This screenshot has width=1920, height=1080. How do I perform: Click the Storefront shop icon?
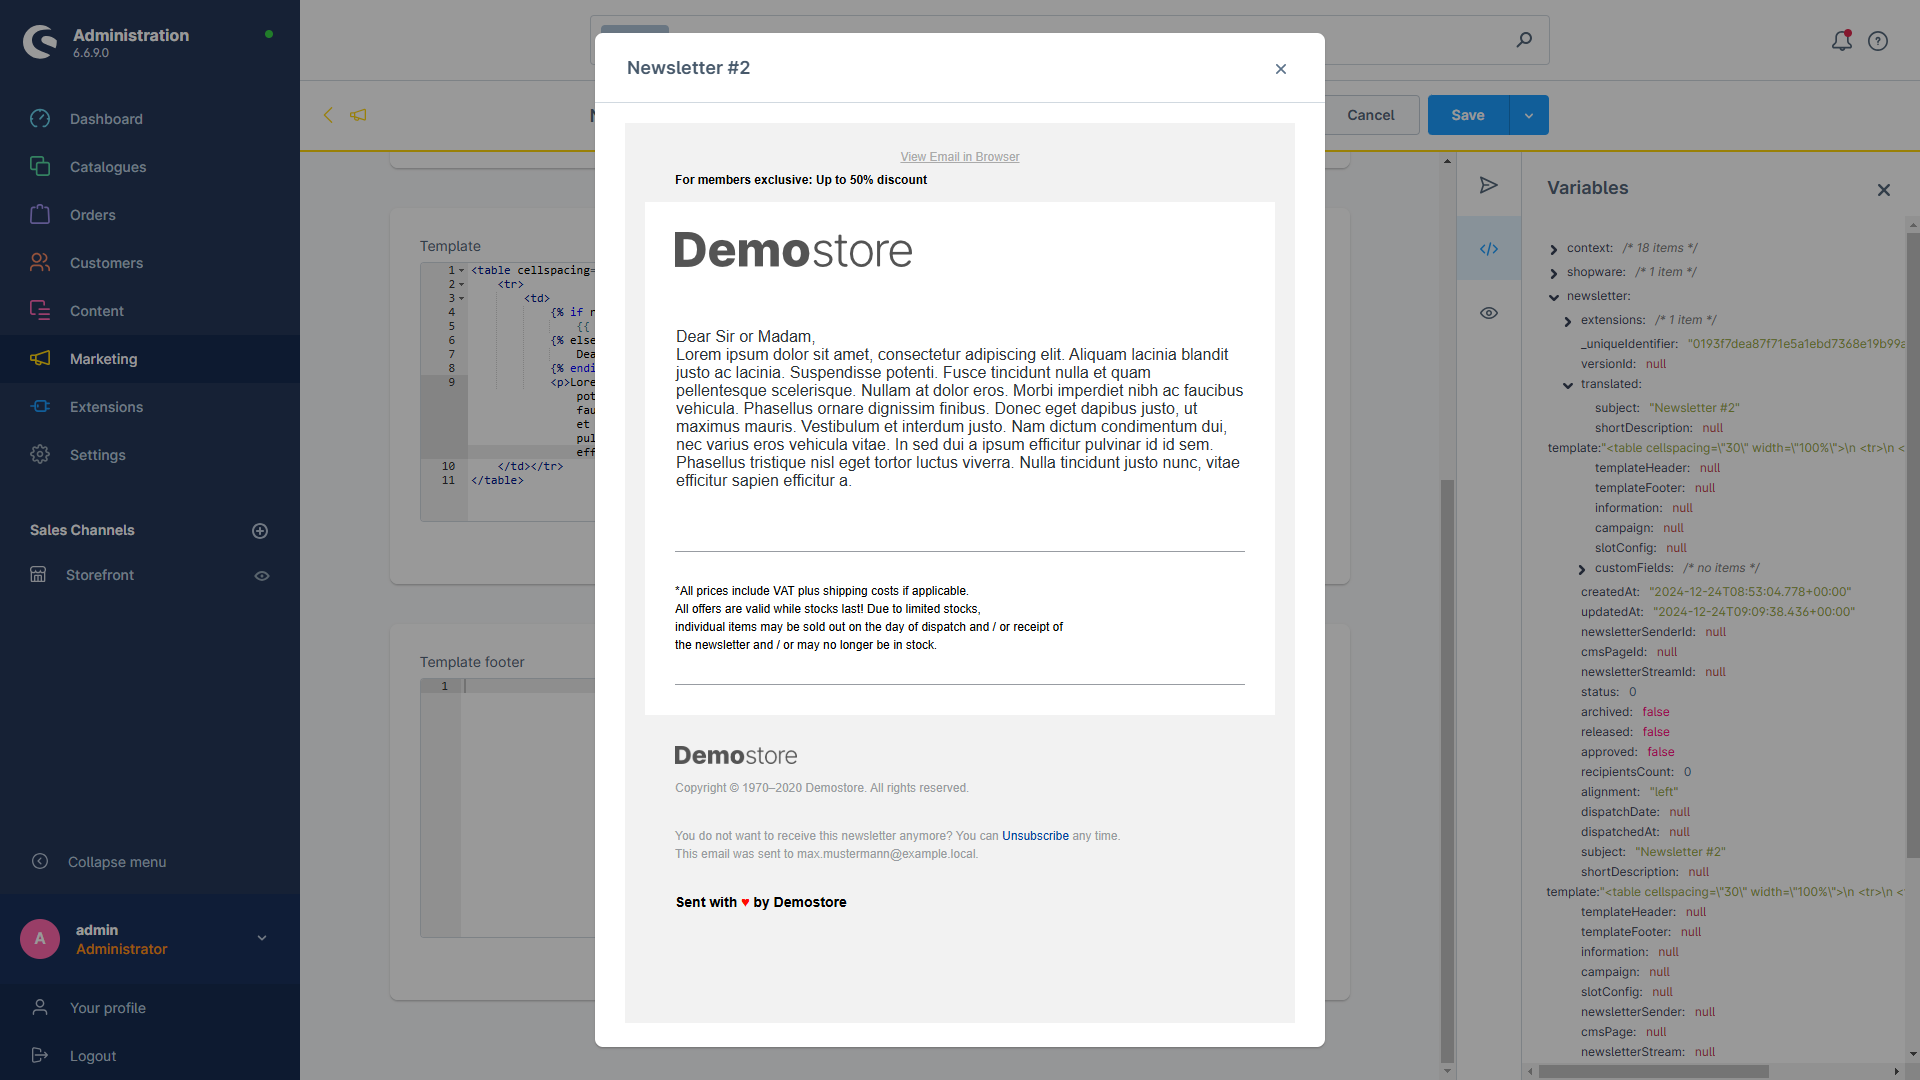38,575
